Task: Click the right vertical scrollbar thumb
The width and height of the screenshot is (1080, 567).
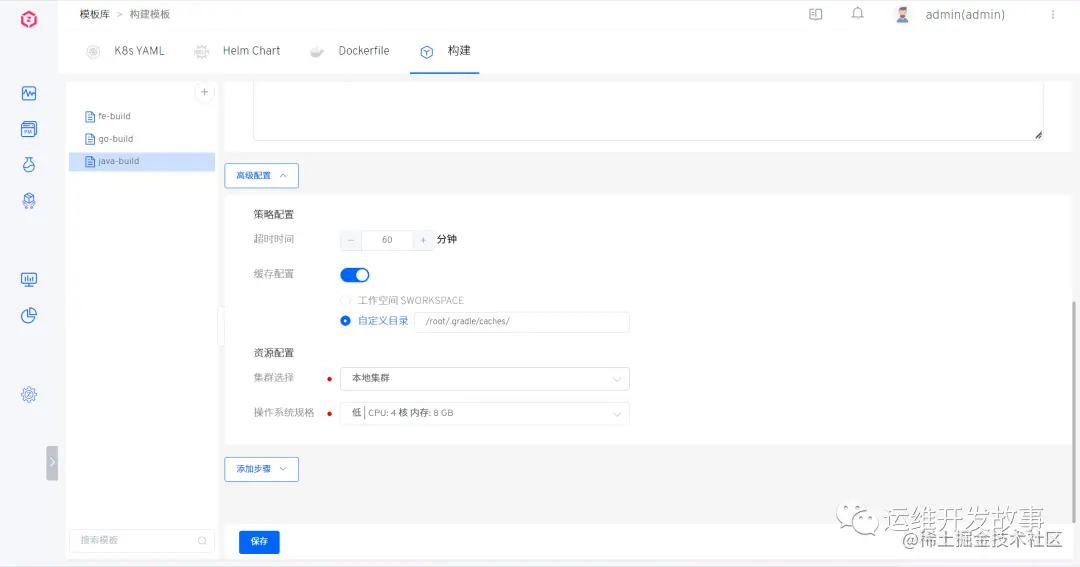Action: [1073, 412]
